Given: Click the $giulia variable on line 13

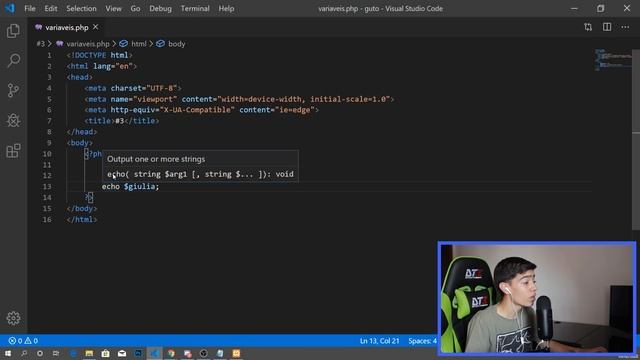Looking at the screenshot, I should coord(140,187).
